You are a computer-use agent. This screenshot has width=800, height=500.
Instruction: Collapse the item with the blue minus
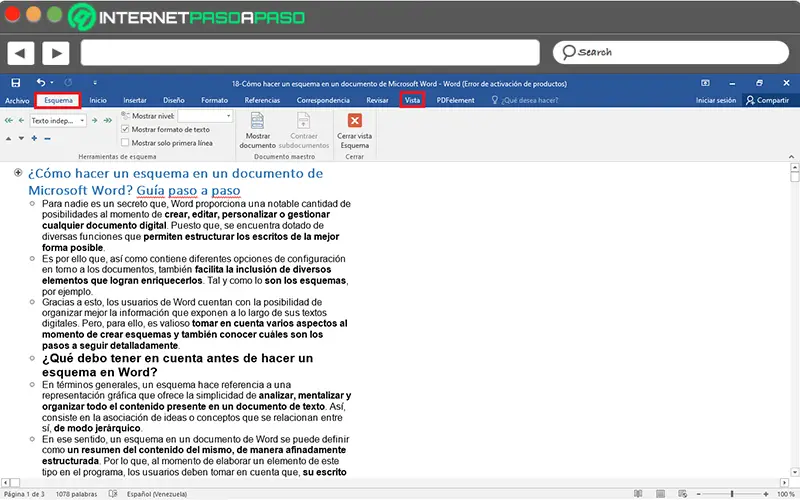(x=47, y=138)
